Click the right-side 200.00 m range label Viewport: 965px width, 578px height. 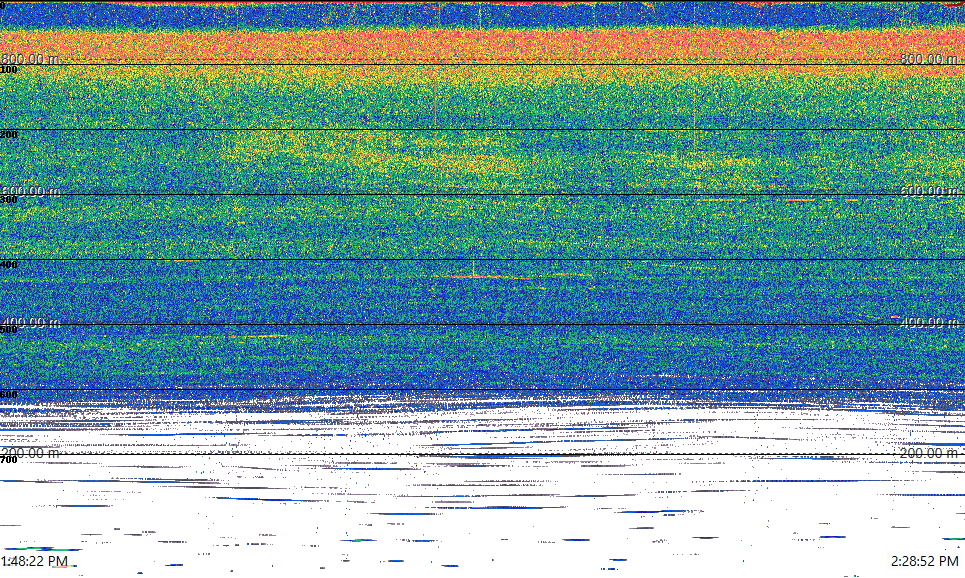930,453
